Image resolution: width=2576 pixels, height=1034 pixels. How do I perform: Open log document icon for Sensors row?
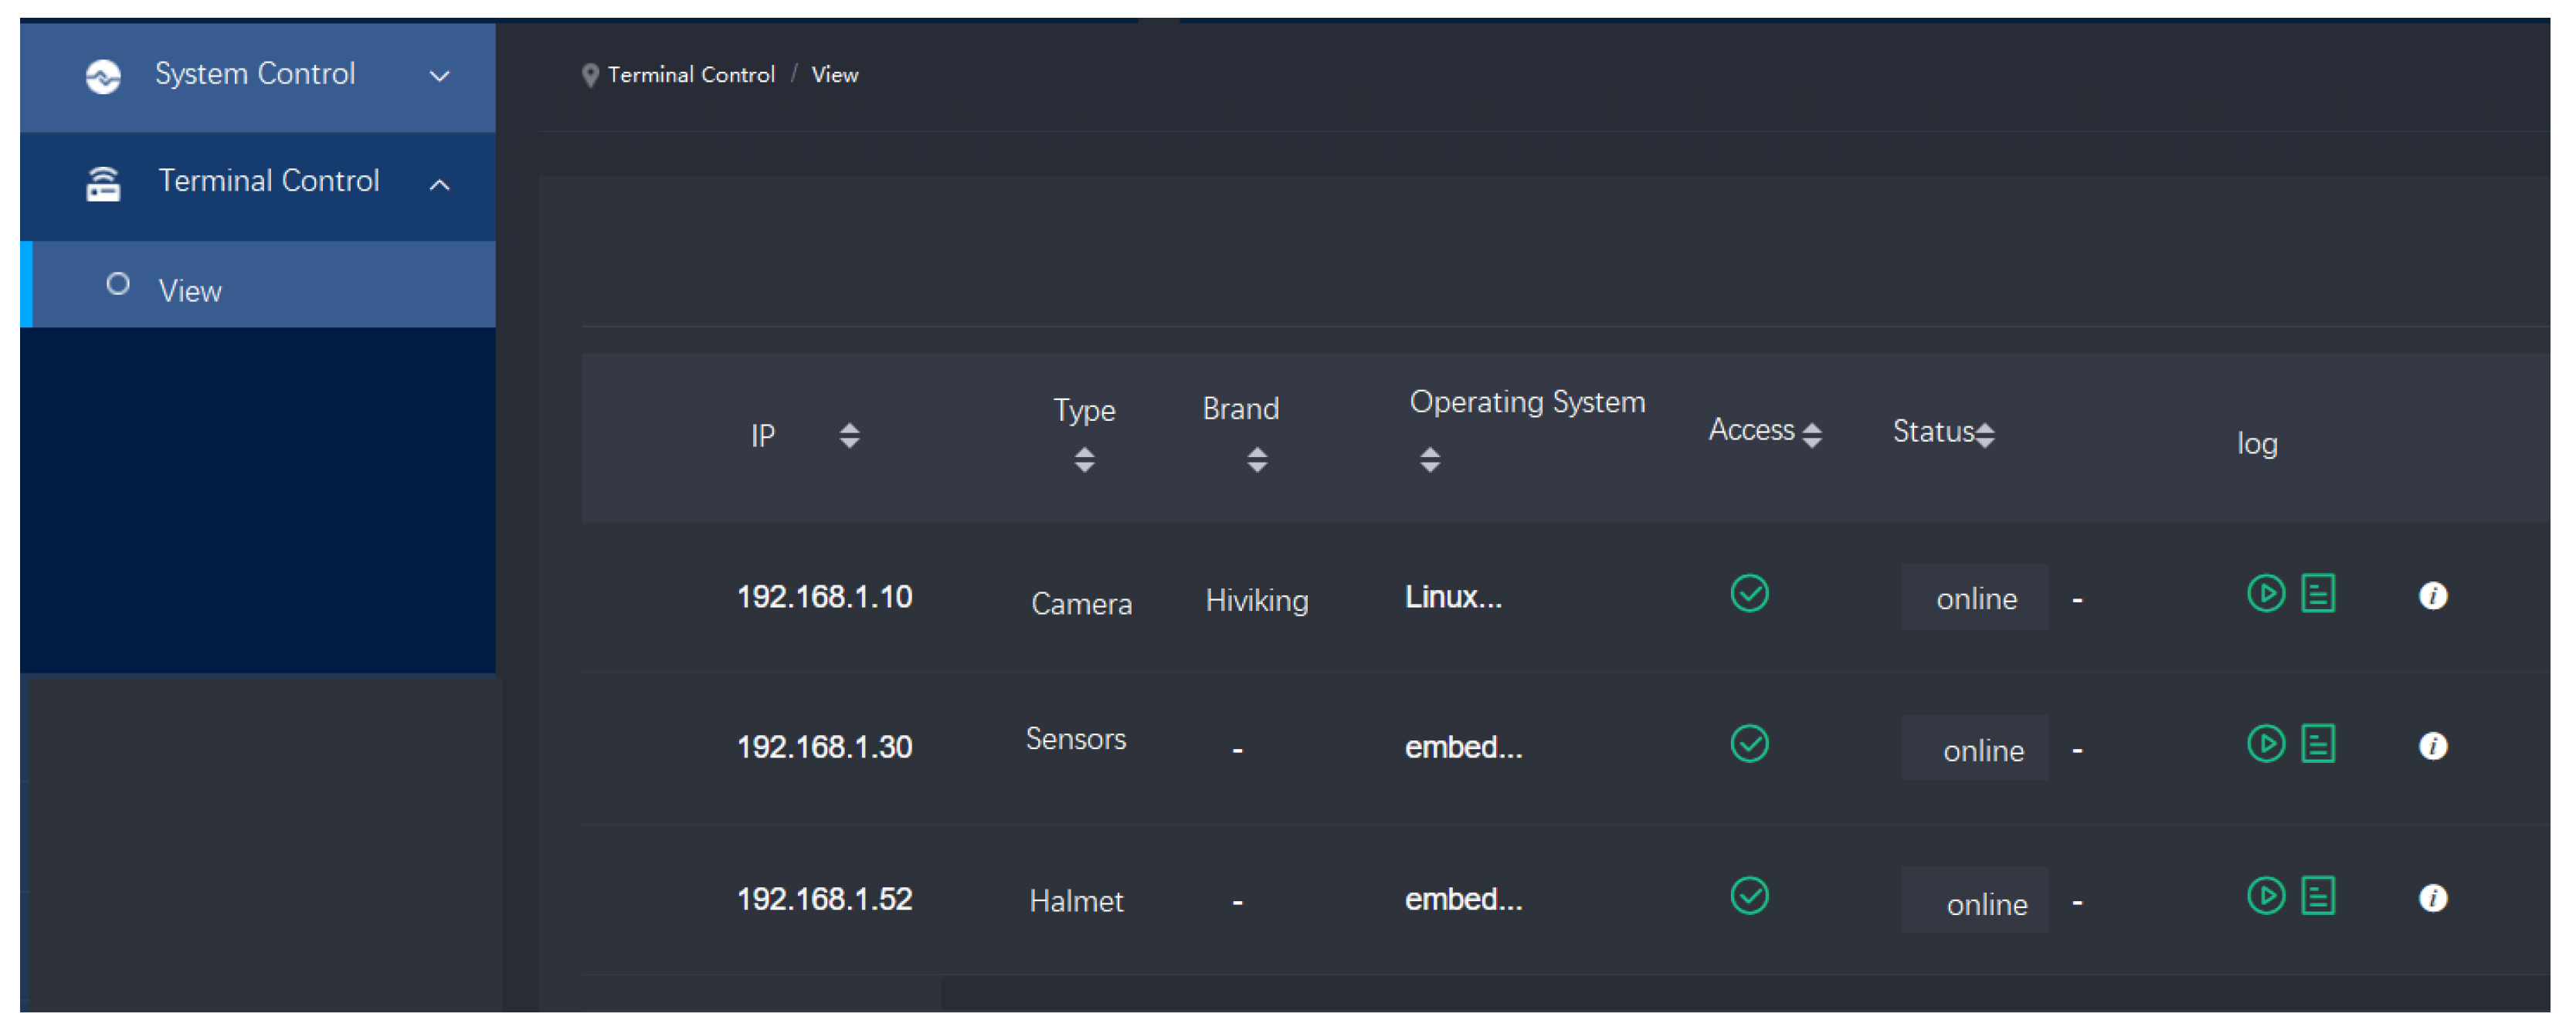pos(2317,744)
